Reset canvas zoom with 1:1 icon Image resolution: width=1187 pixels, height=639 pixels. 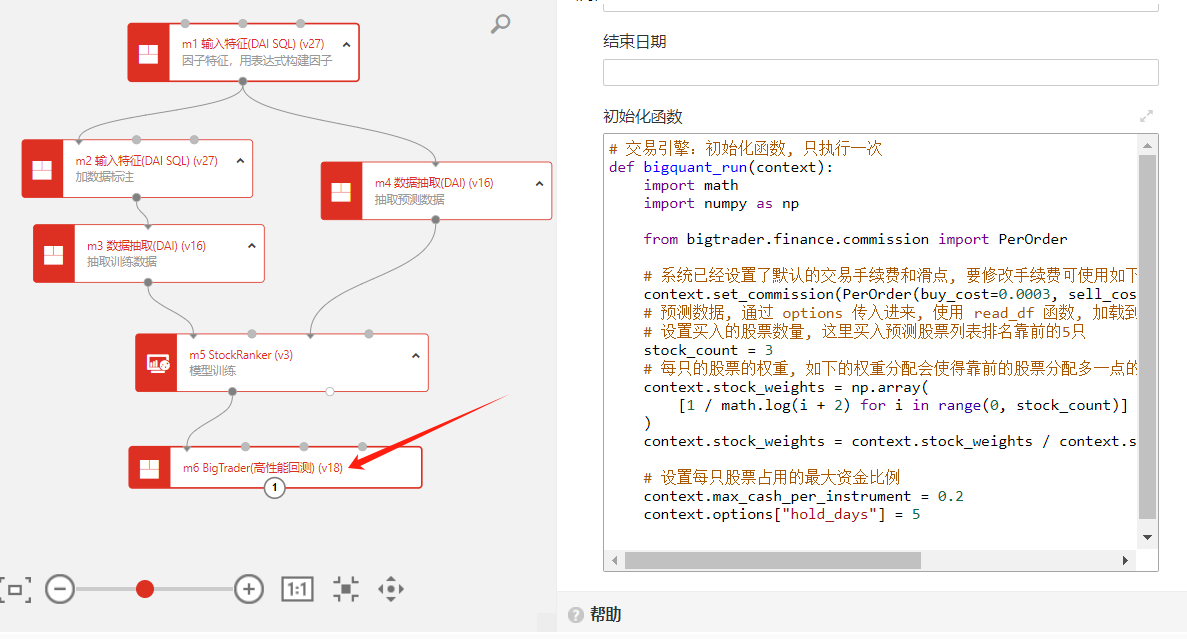[x=297, y=589]
